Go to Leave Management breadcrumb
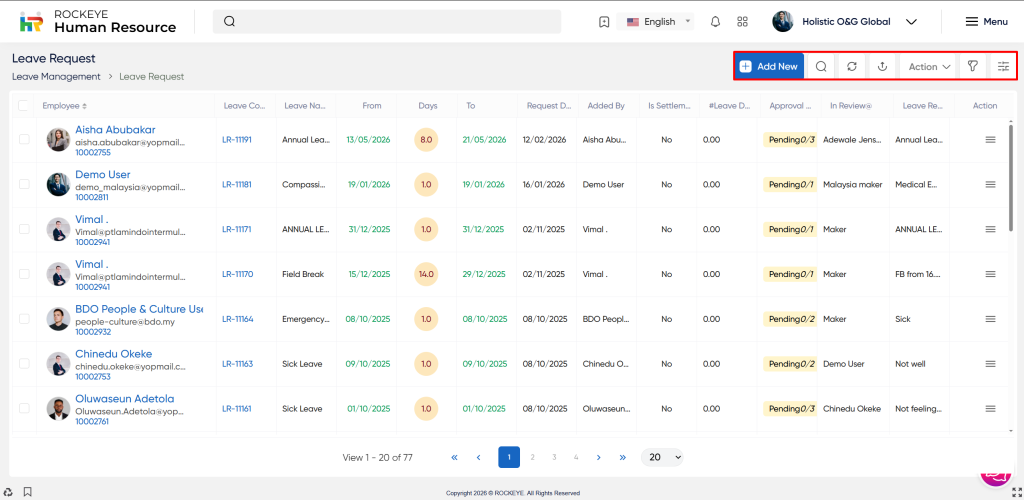The image size is (1024, 500). click(56, 77)
